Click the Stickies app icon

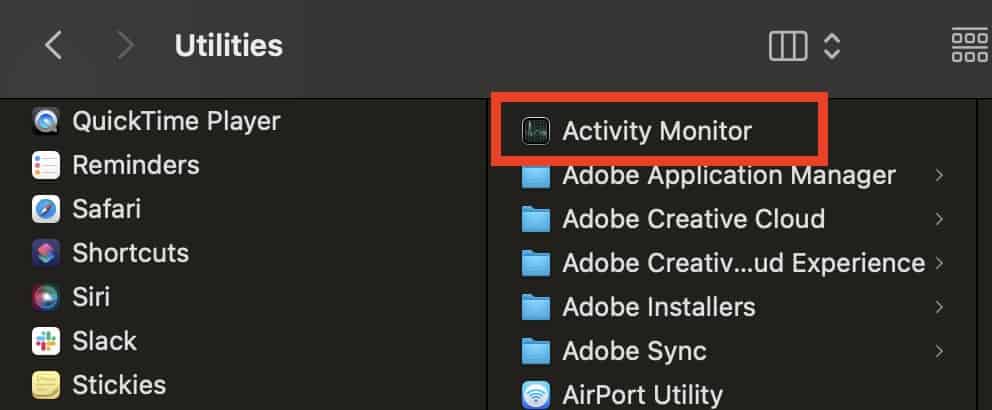click(46, 384)
